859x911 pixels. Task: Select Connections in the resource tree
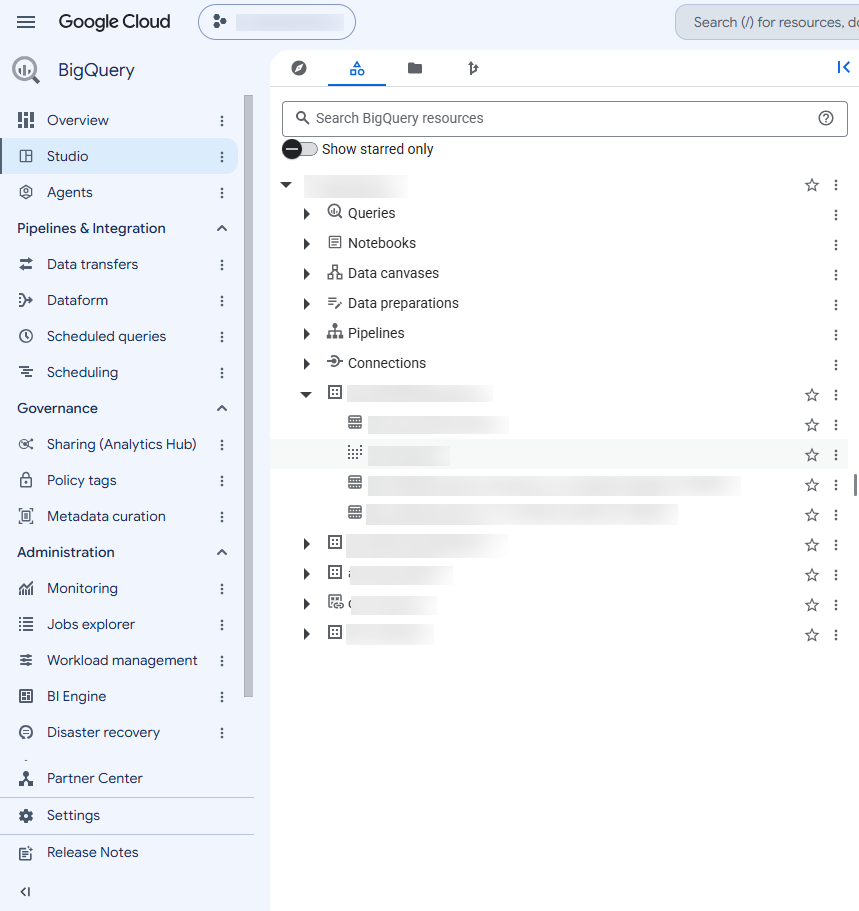point(386,363)
